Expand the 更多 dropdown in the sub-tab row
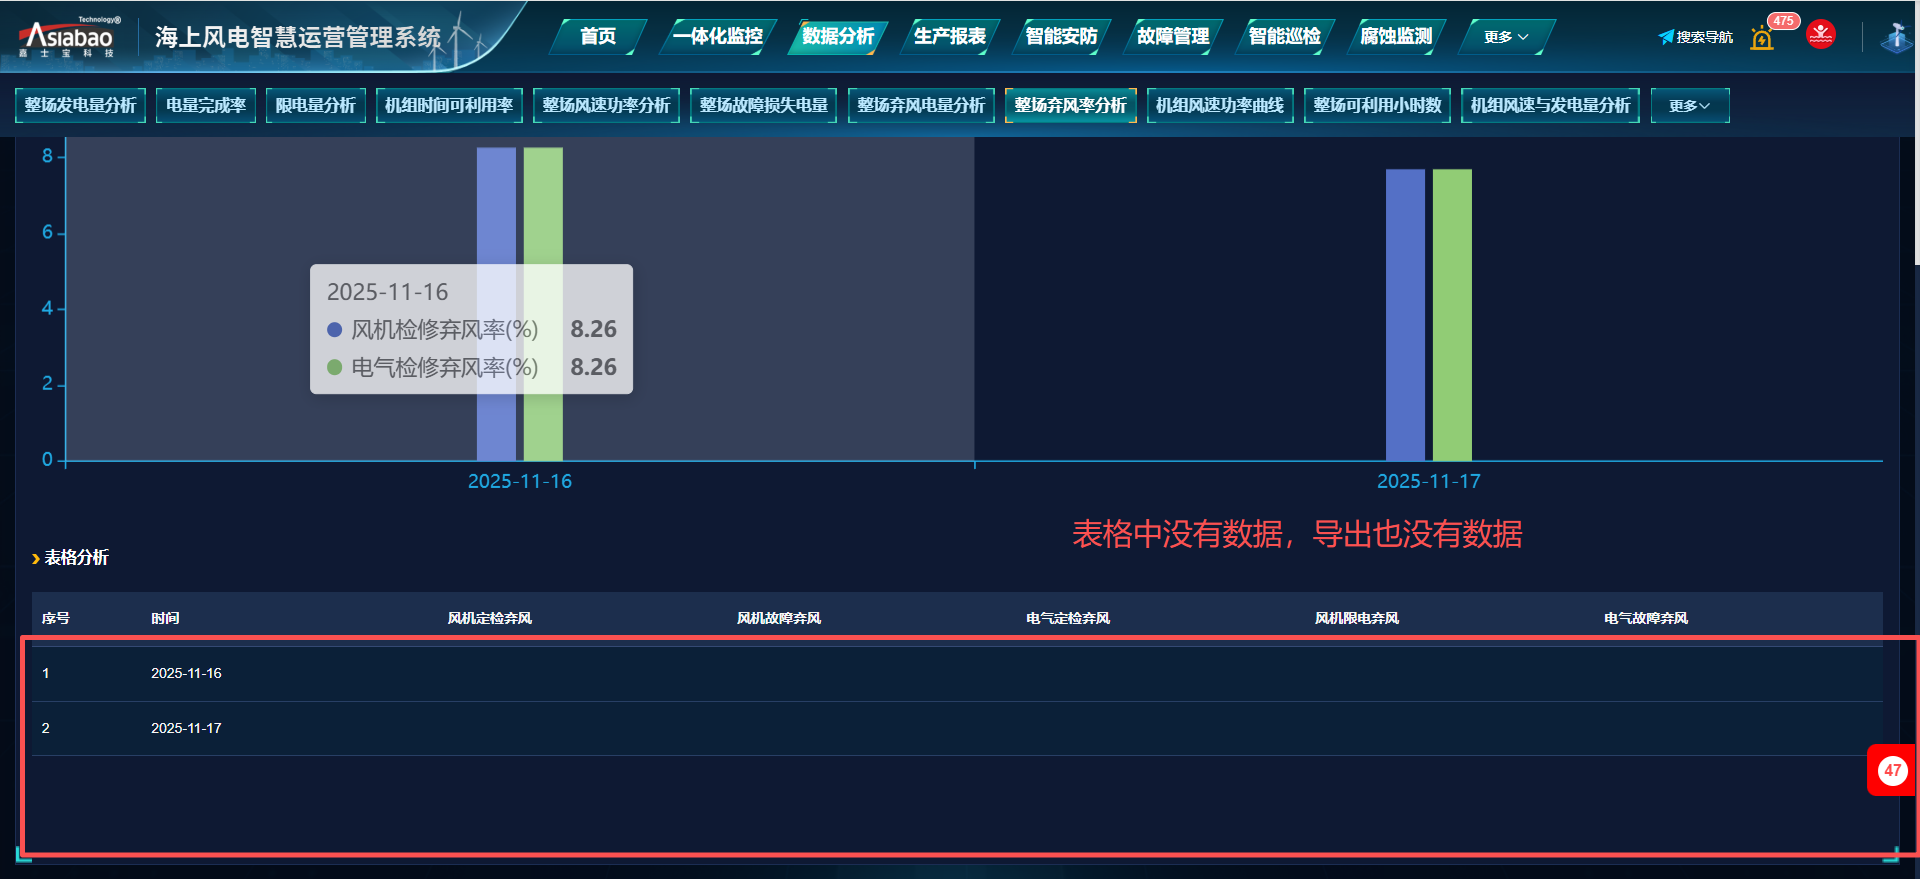Screen dimensions: 1920x879 [1689, 106]
